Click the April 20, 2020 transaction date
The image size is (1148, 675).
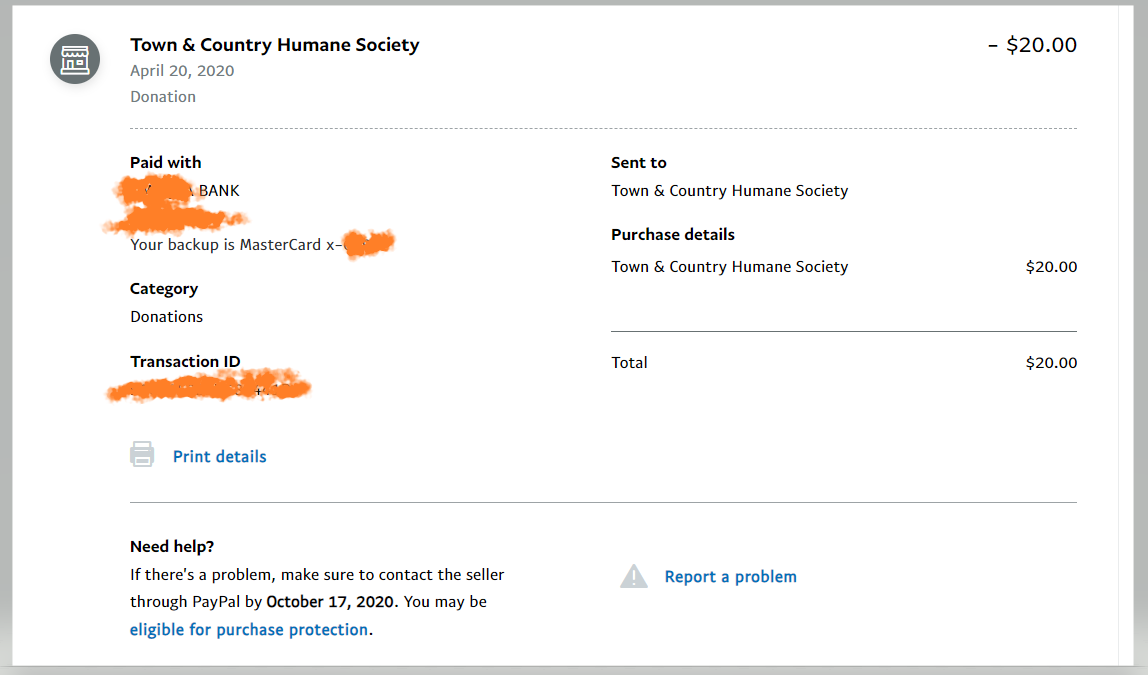click(x=182, y=71)
